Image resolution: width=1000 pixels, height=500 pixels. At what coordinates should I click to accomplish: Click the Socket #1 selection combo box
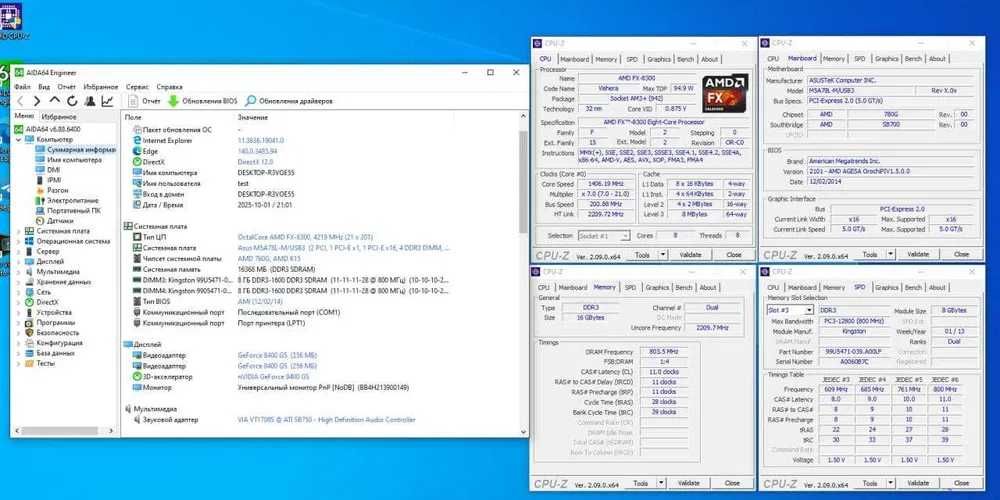pos(603,236)
